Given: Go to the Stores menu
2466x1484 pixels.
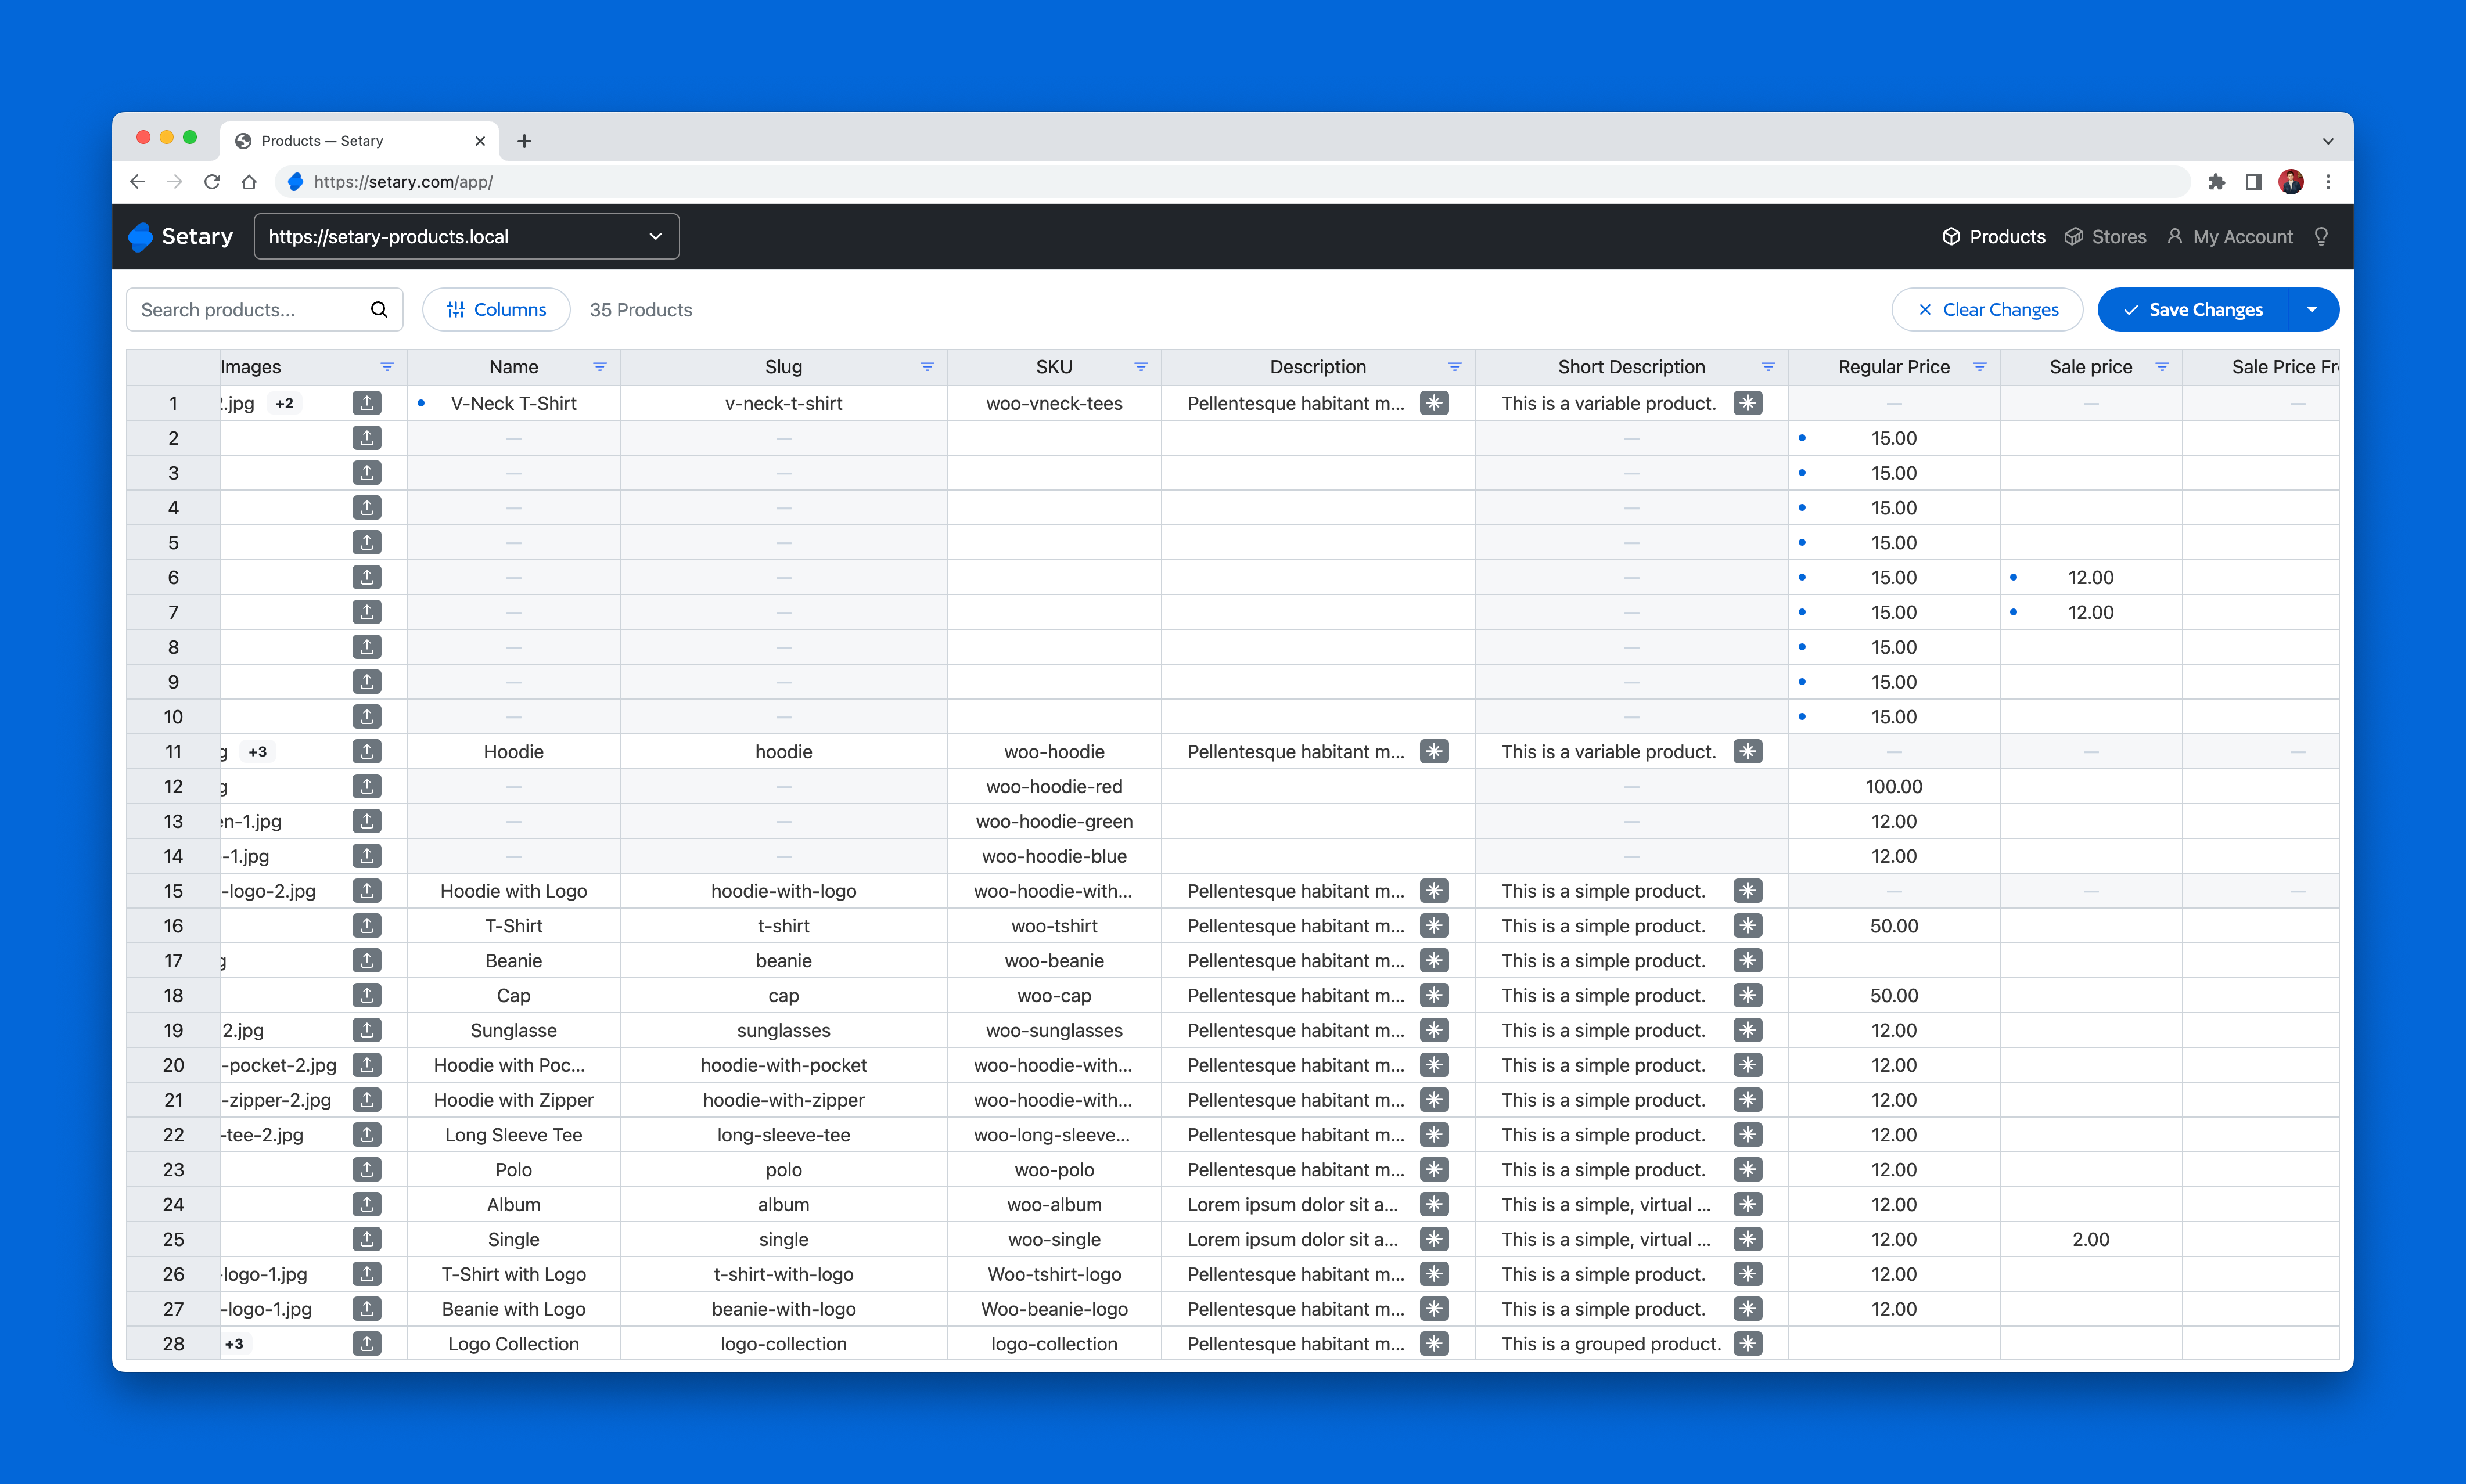Looking at the screenshot, I should point(2105,236).
